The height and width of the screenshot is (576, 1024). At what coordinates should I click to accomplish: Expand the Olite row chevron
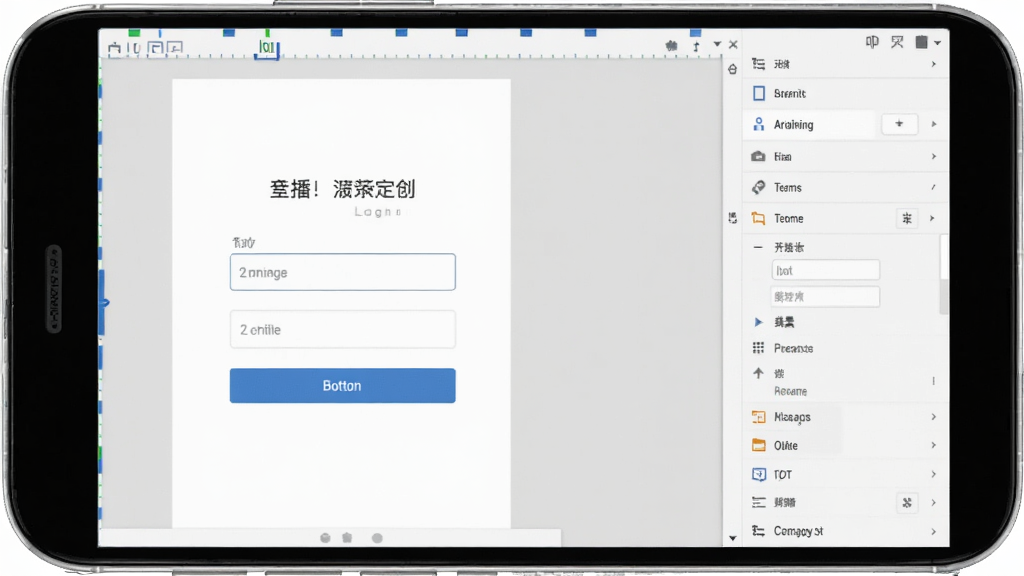[x=934, y=445]
